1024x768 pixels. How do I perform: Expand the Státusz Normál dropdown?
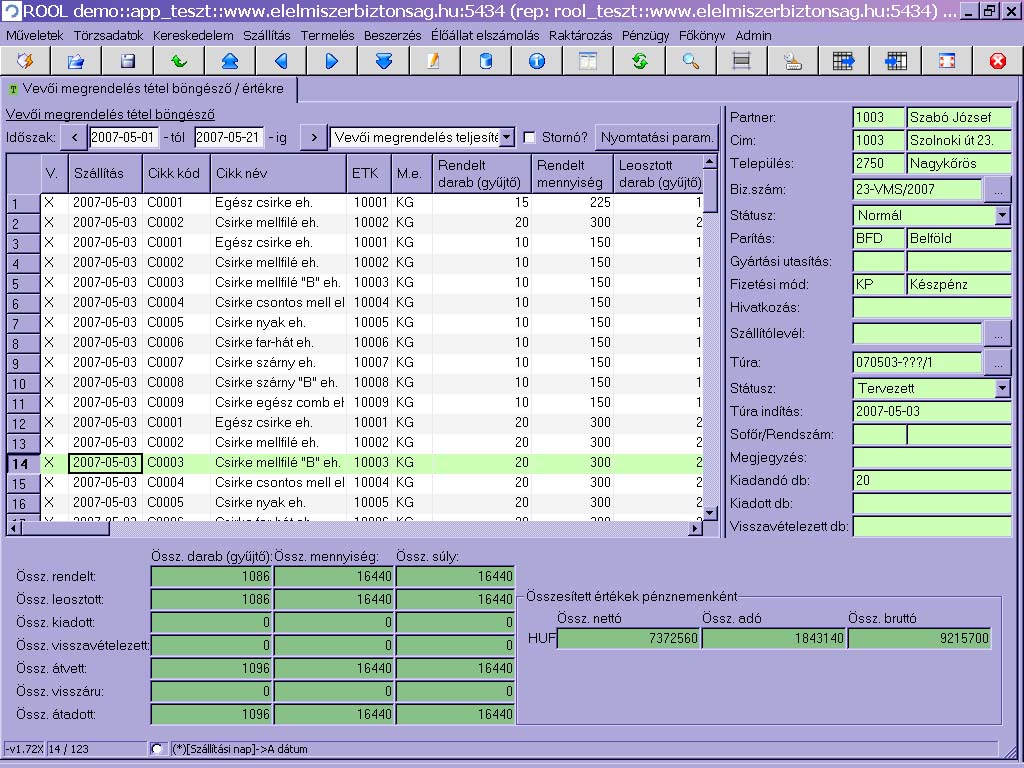[x=1002, y=215]
